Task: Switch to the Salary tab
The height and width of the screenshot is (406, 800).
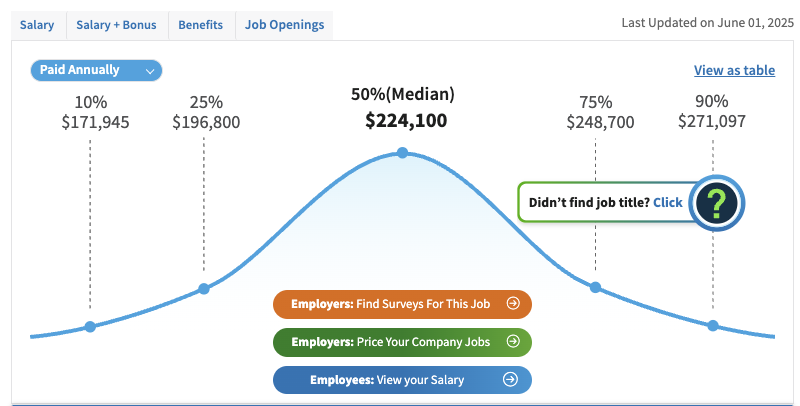Action: pyautogui.click(x=37, y=25)
